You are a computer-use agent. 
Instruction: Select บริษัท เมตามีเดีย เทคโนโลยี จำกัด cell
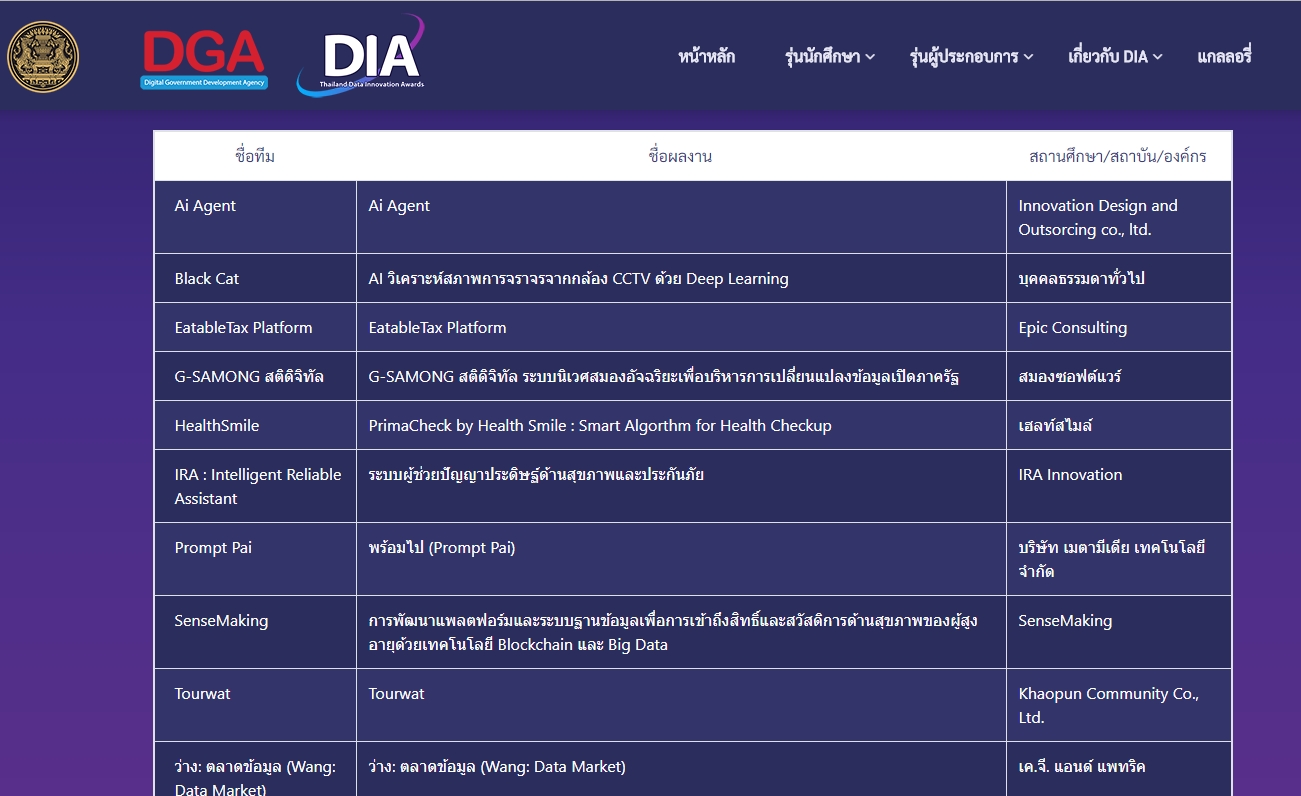click(x=1118, y=559)
